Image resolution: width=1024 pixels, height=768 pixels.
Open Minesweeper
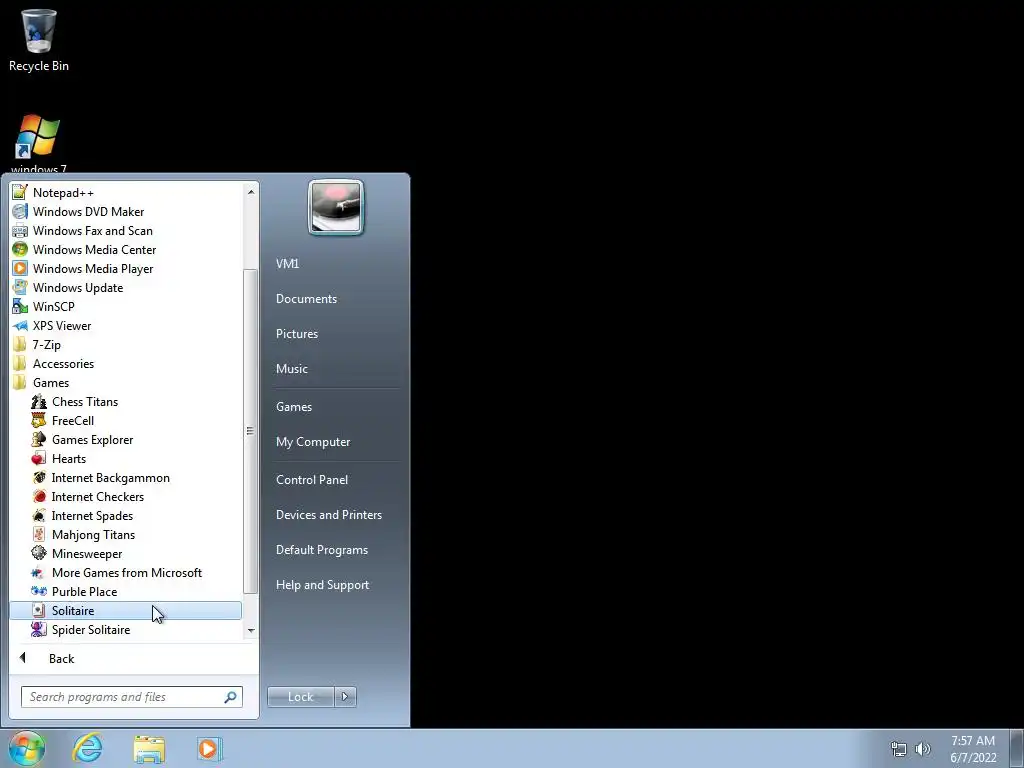125,553
